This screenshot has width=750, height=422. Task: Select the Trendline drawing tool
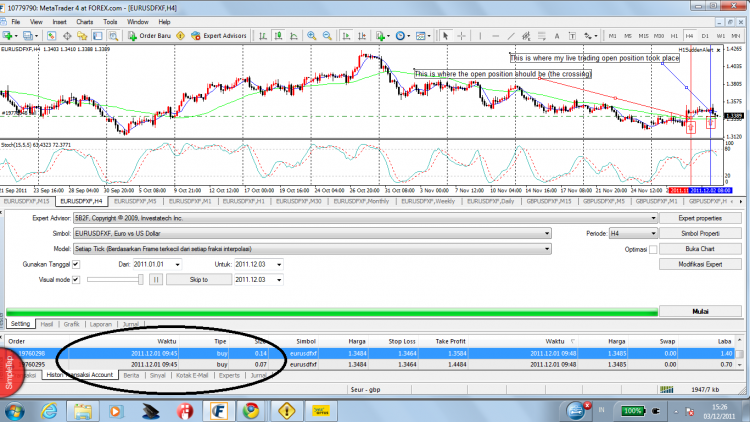(511, 36)
